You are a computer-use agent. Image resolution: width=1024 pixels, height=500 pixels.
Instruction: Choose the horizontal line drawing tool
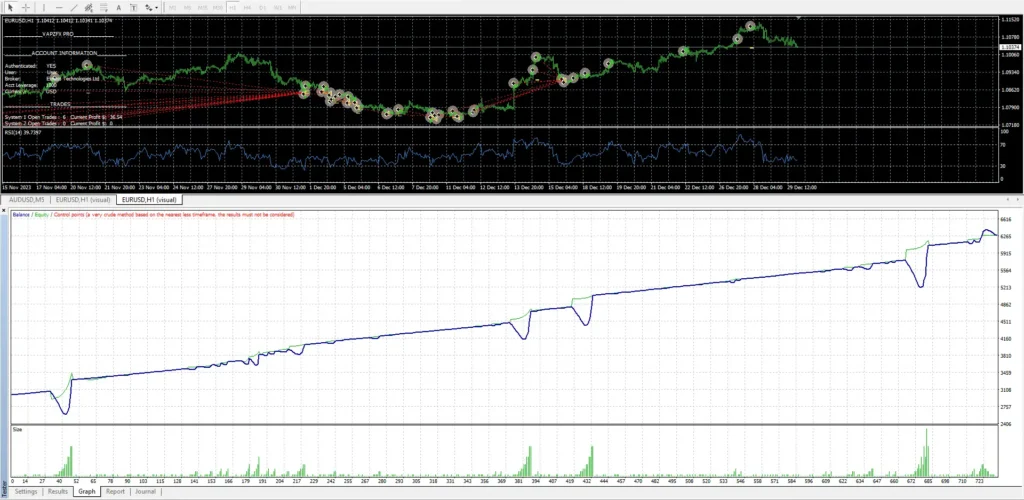(59, 7)
